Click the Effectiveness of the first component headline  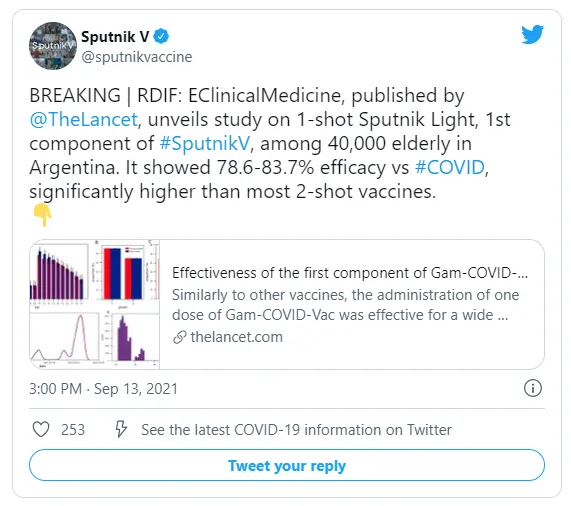[x=350, y=273]
